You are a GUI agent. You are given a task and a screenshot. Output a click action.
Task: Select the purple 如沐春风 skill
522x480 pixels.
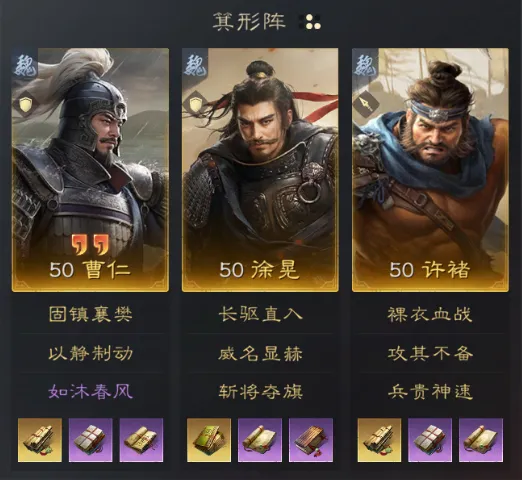(x=91, y=392)
